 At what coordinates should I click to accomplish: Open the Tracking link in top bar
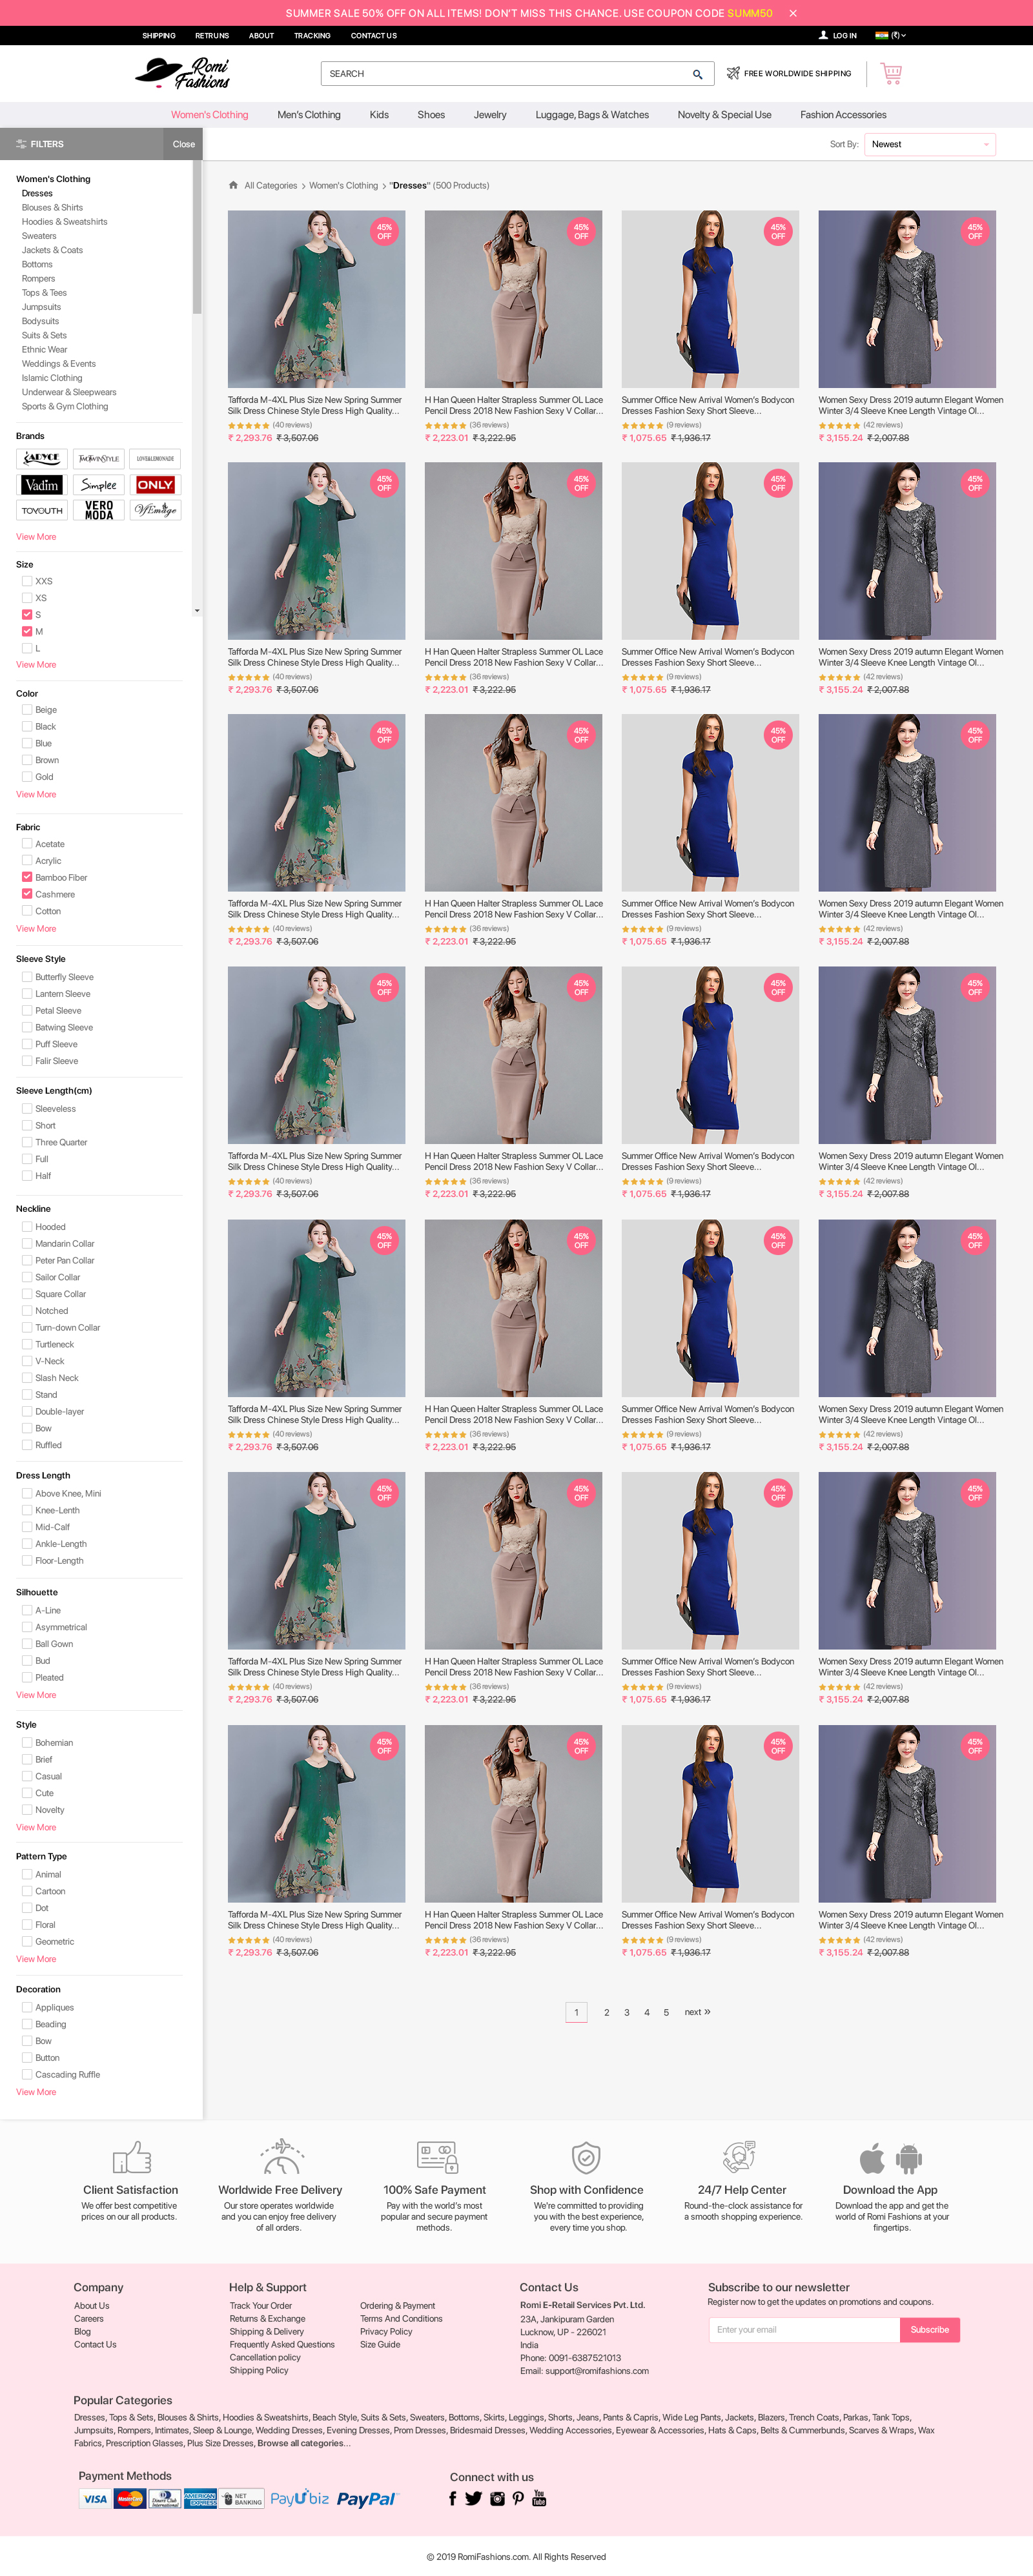coord(312,35)
